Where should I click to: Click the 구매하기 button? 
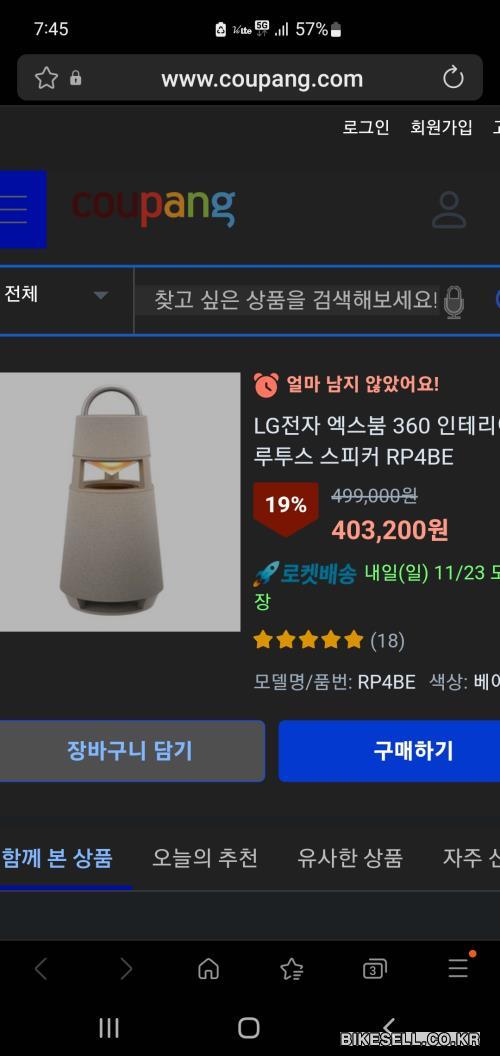click(x=389, y=751)
